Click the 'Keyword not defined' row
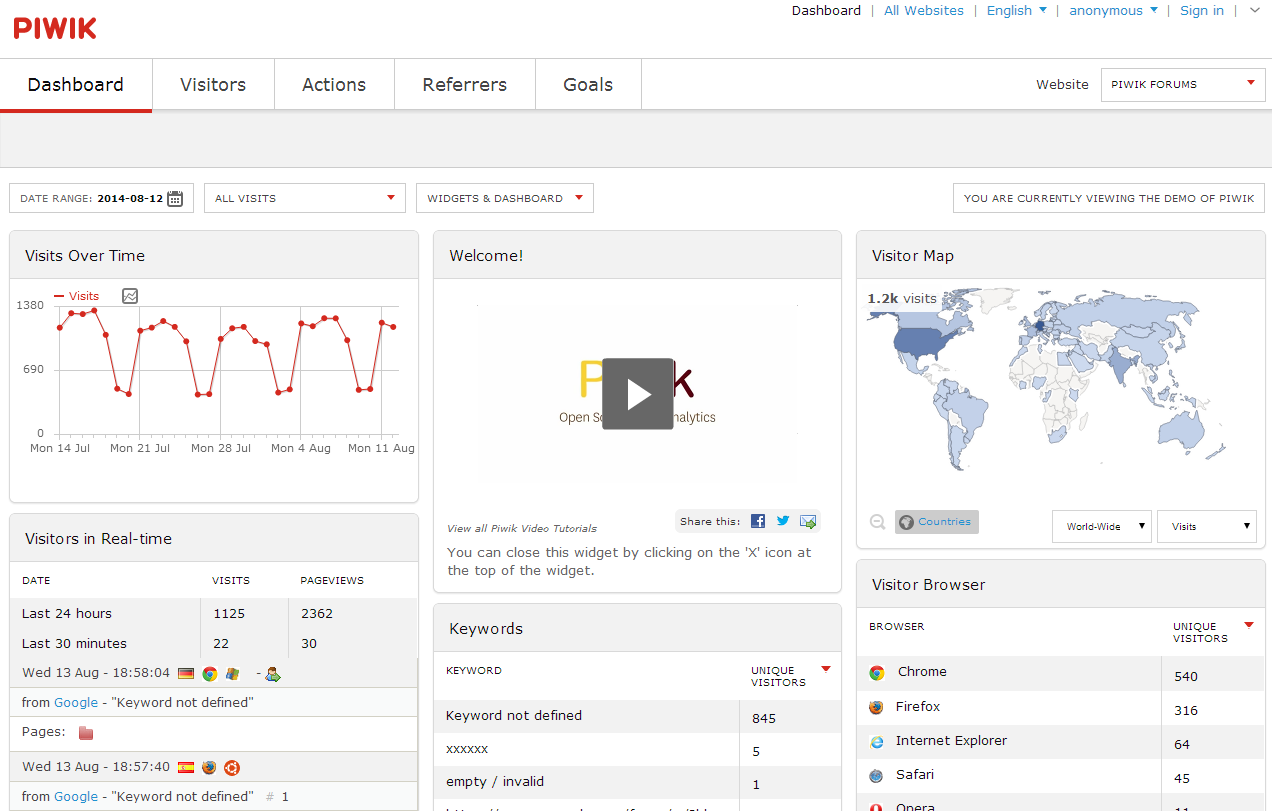The width and height of the screenshot is (1272, 811). 637,716
